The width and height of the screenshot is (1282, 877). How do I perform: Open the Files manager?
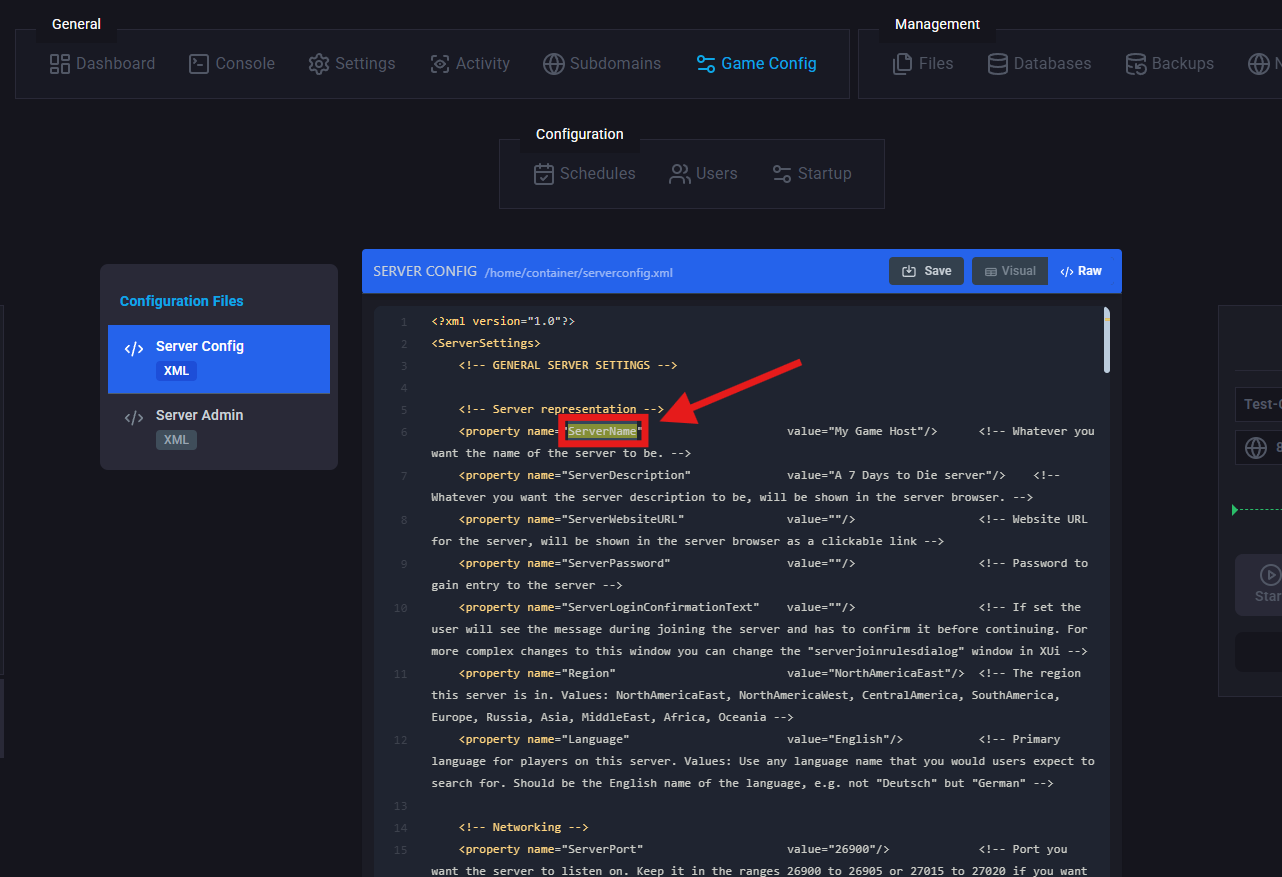(922, 64)
